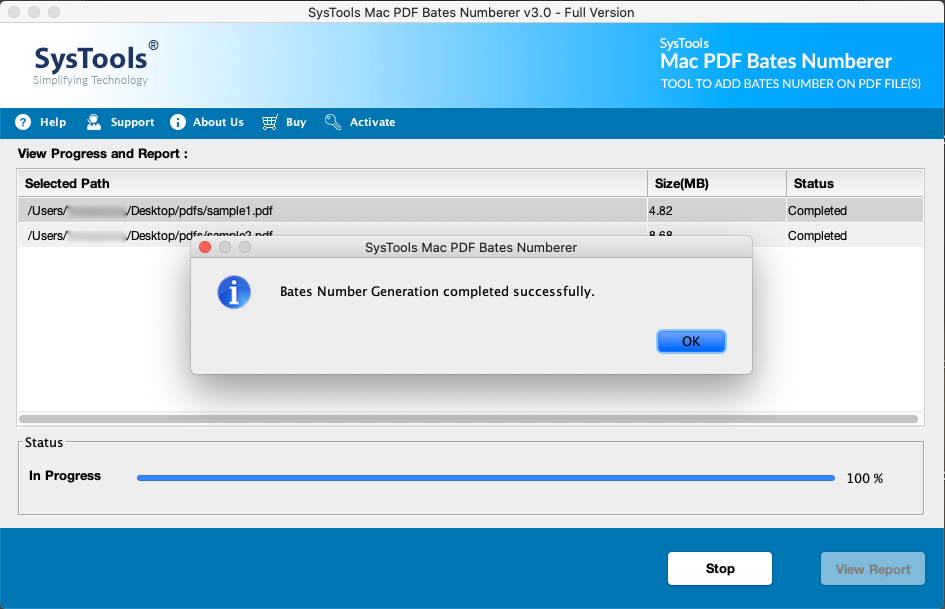945x609 pixels.
Task: Close the Bates Numberer dialog with red button
Action: point(205,247)
